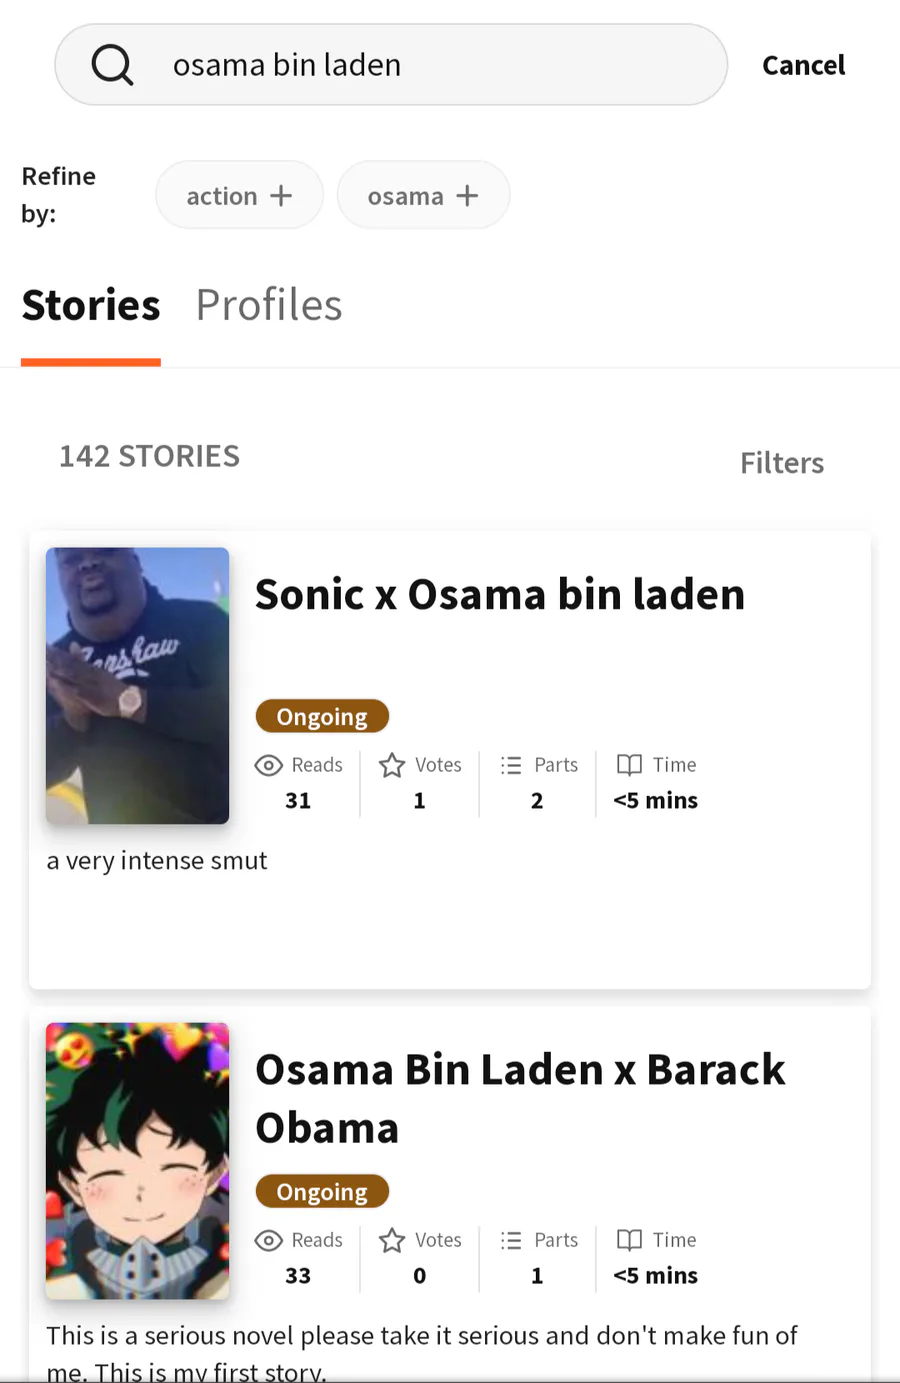
Task: Click the search magnifier icon
Action: 112,65
